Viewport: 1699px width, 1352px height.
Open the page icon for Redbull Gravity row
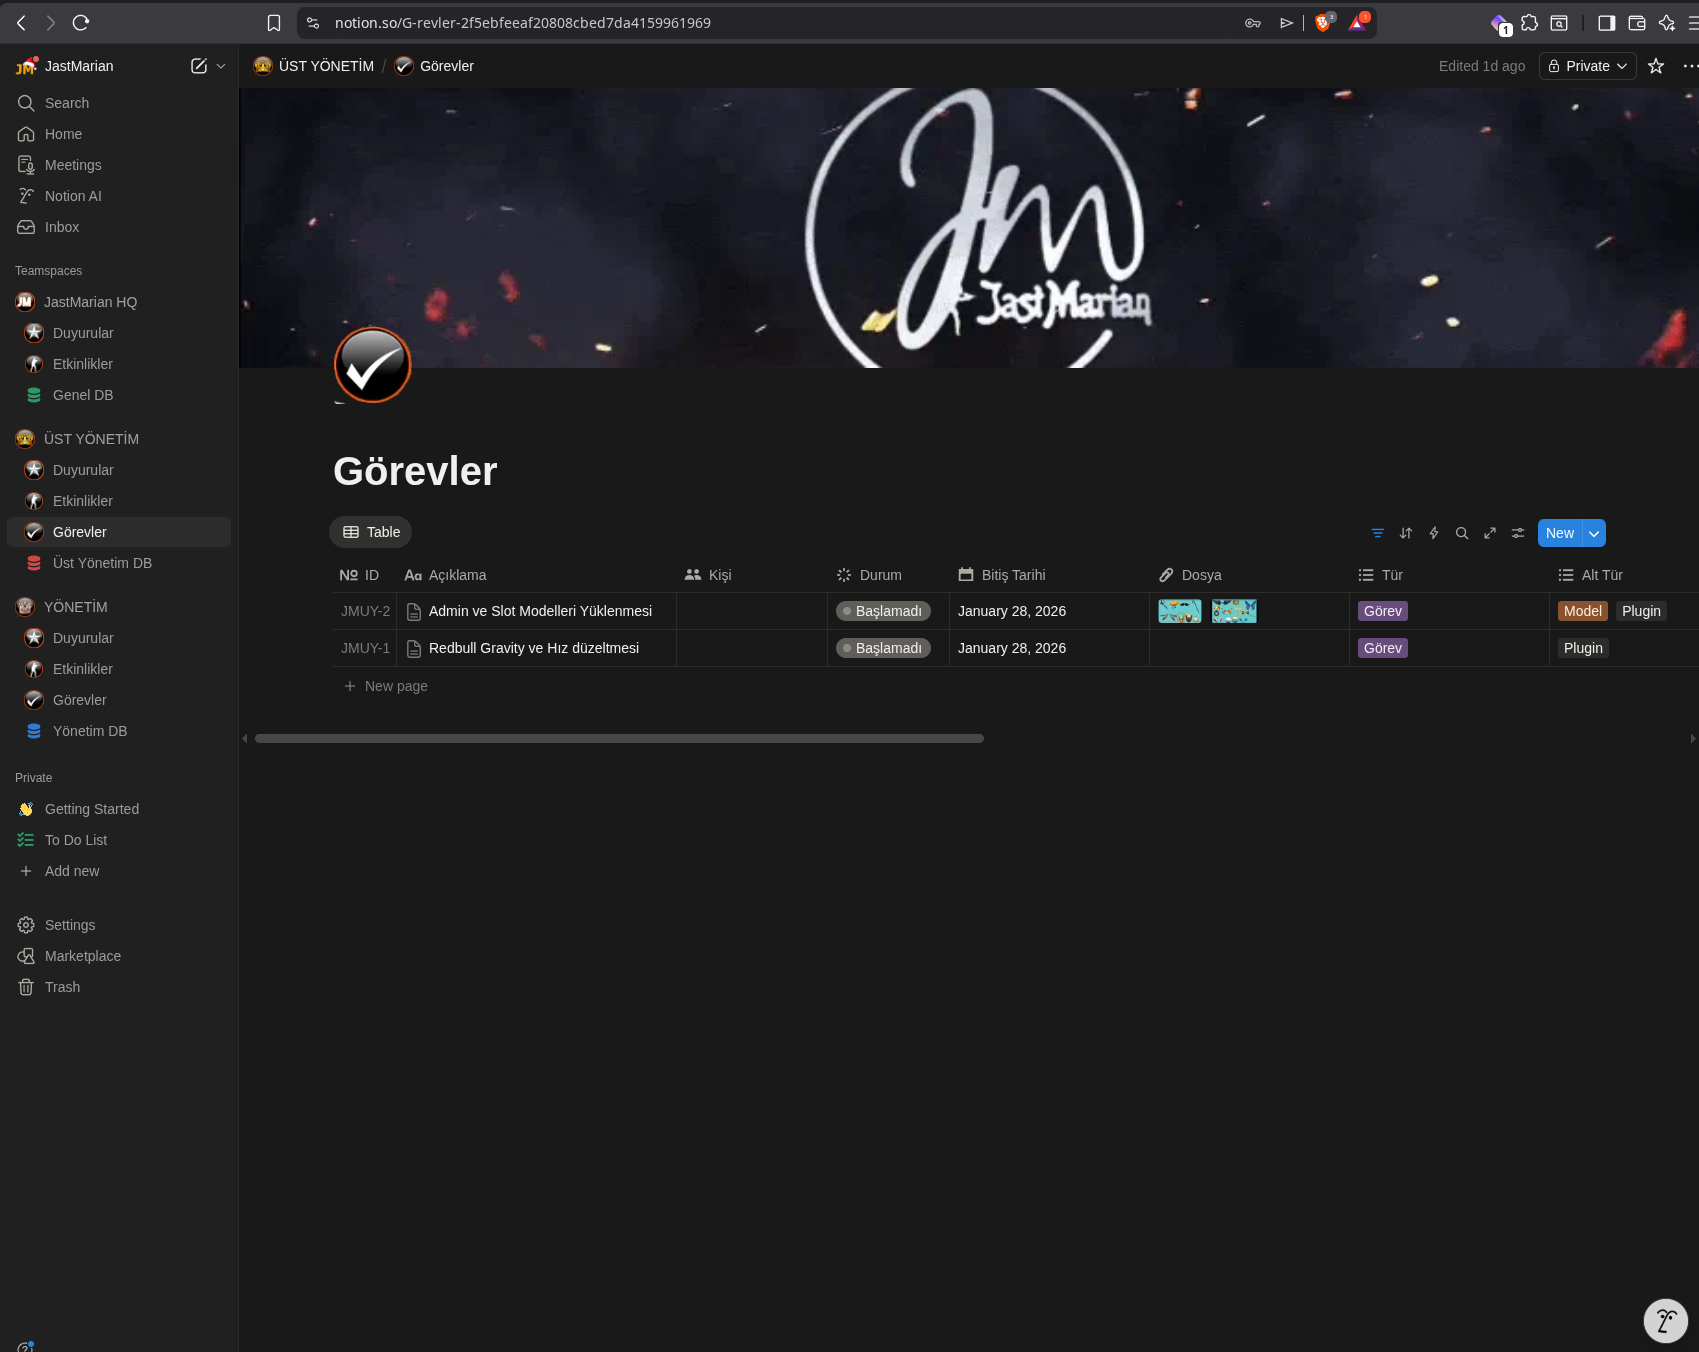tap(414, 648)
